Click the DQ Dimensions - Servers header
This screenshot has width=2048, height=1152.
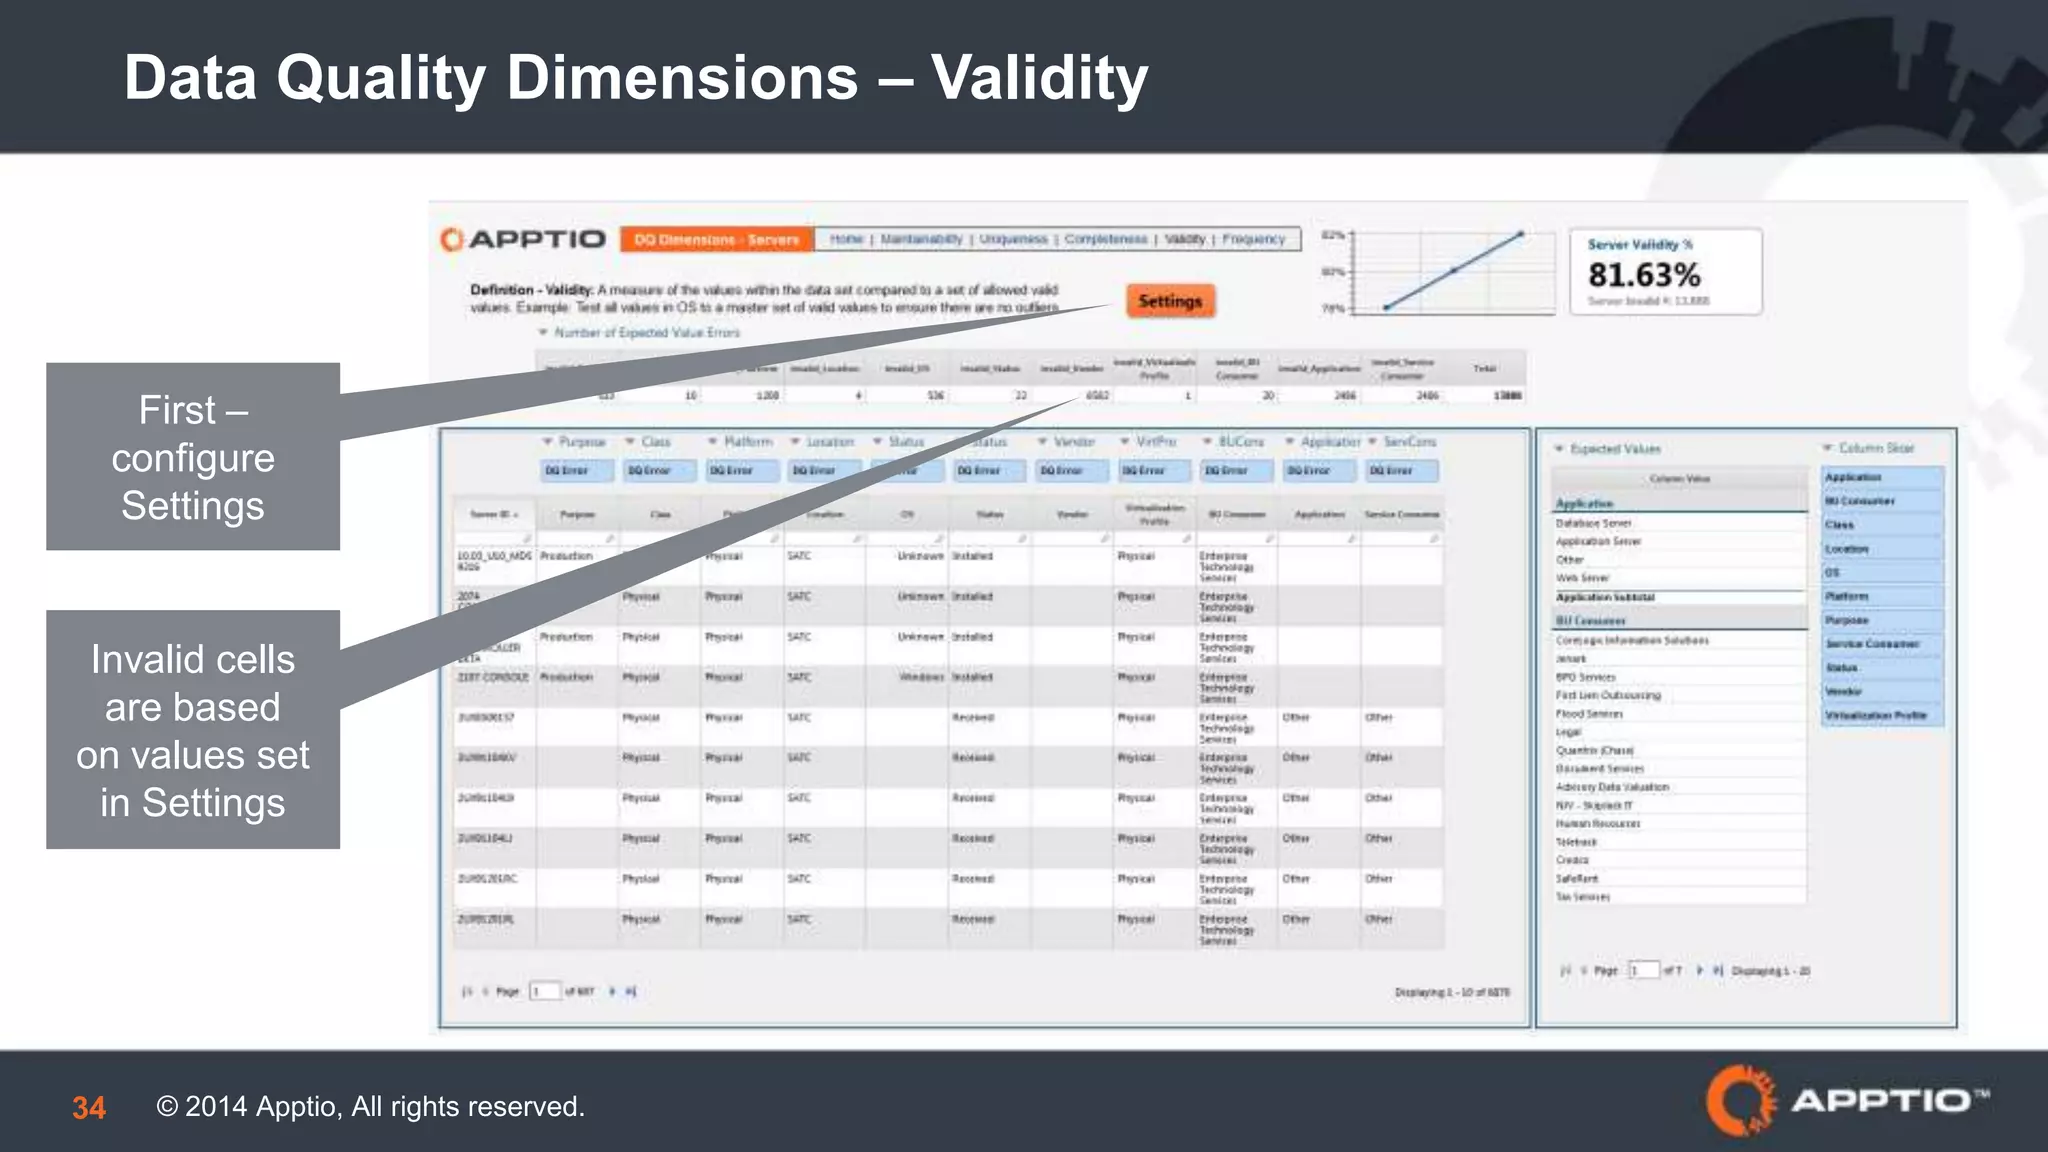pyautogui.click(x=717, y=240)
